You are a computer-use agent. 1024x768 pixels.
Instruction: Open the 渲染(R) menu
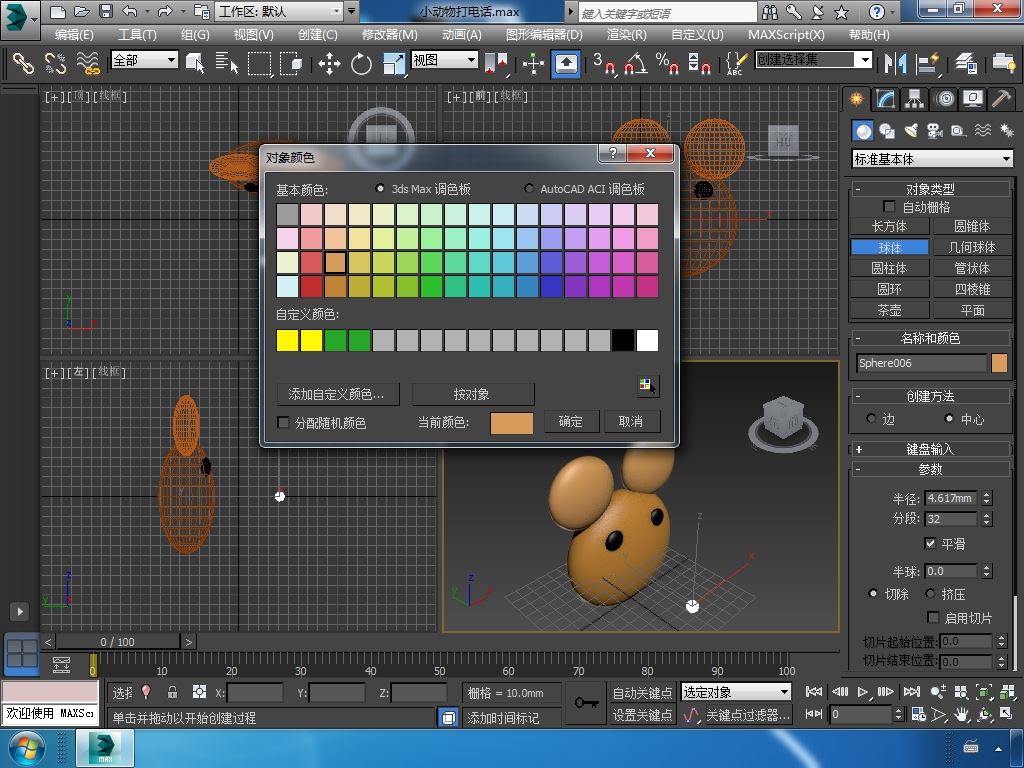coord(626,35)
